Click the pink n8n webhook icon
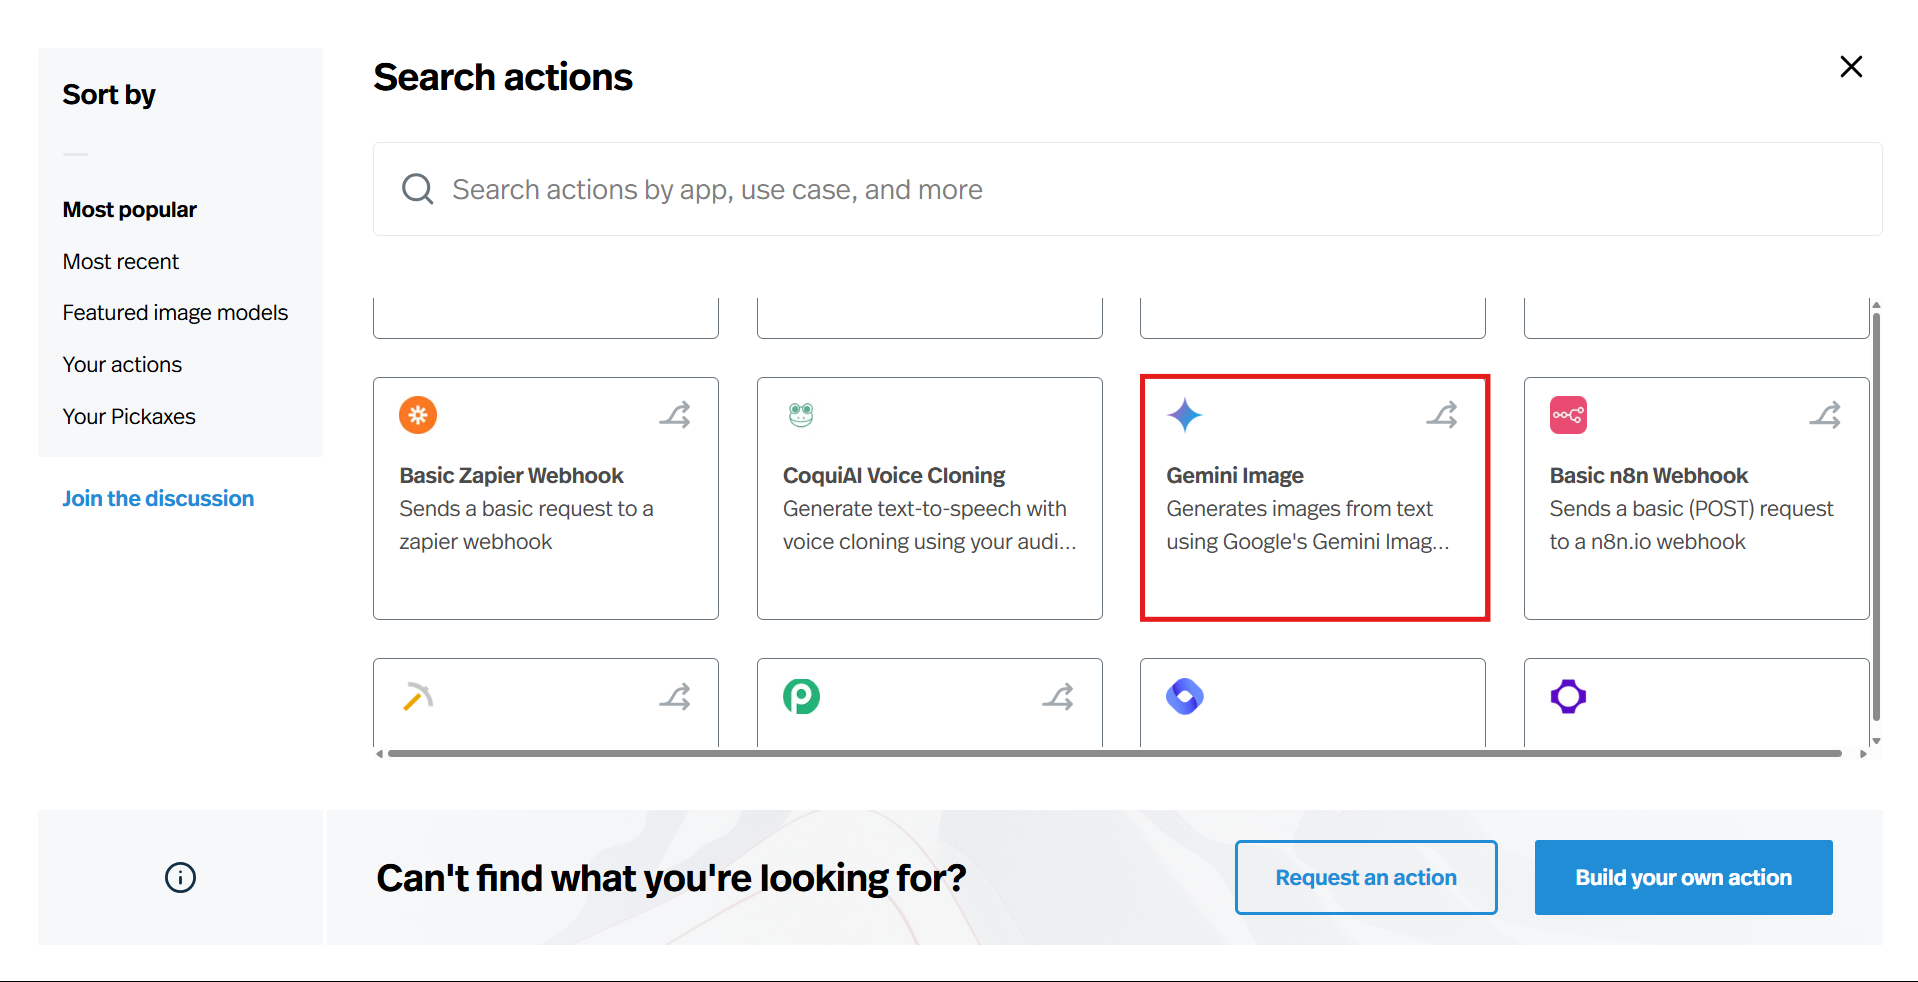Image resolution: width=1918 pixels, height=982 pixels. click(x=1568, y=415)
